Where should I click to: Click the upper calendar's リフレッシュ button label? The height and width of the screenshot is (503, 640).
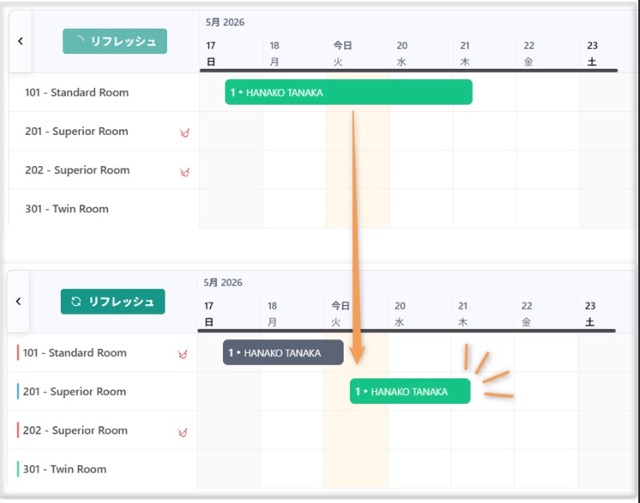(123, 41)
